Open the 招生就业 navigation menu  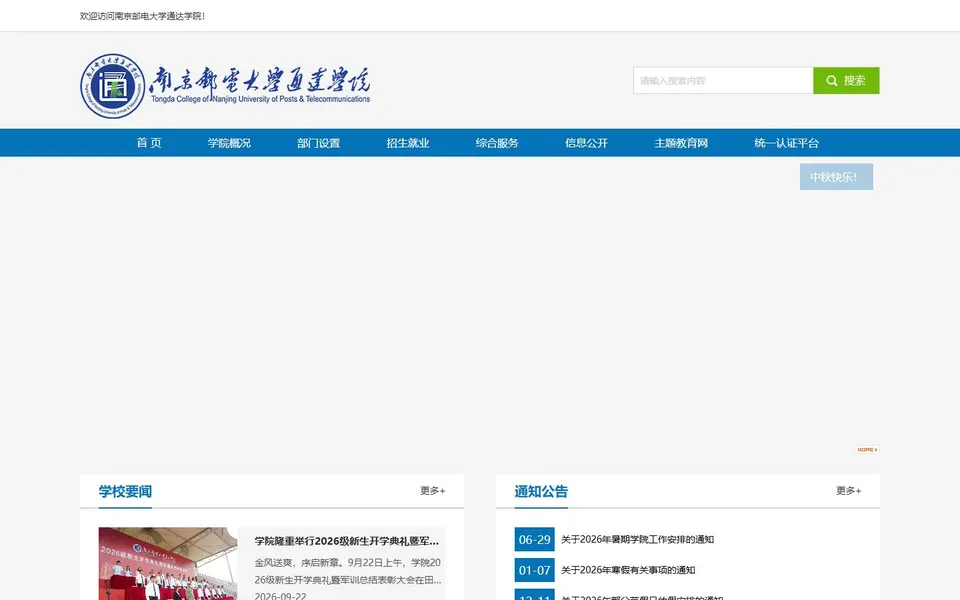point(408,143)
